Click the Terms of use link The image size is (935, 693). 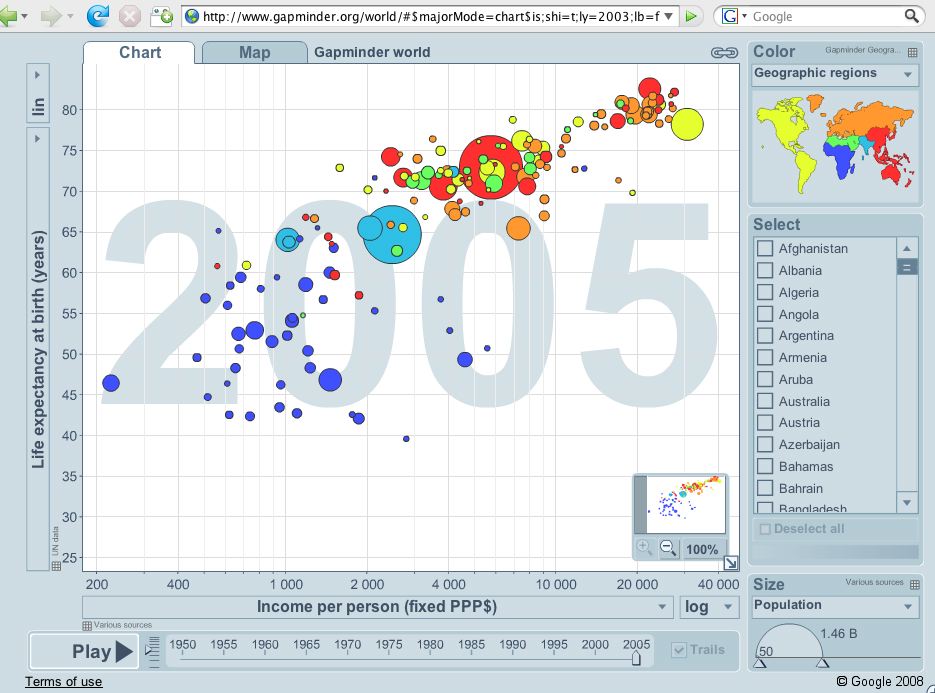(x=63, y=681)
